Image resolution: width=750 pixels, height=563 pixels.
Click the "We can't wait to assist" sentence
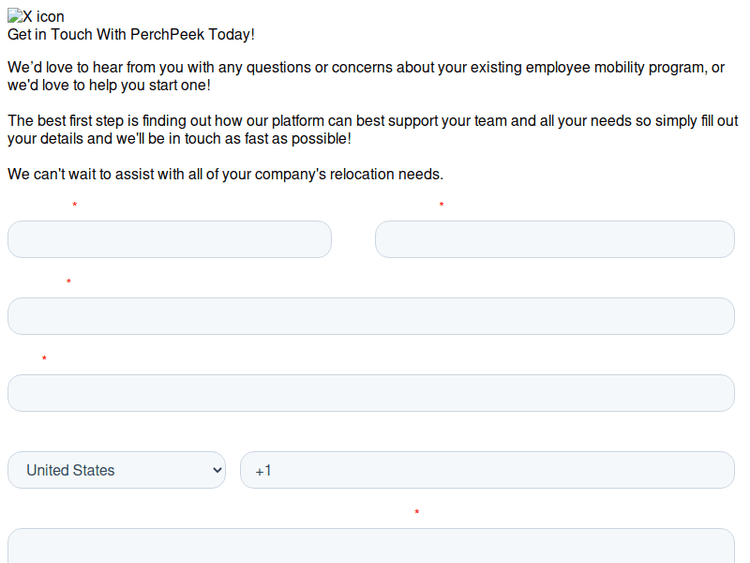pyautogui.click(x=225, y=174)
